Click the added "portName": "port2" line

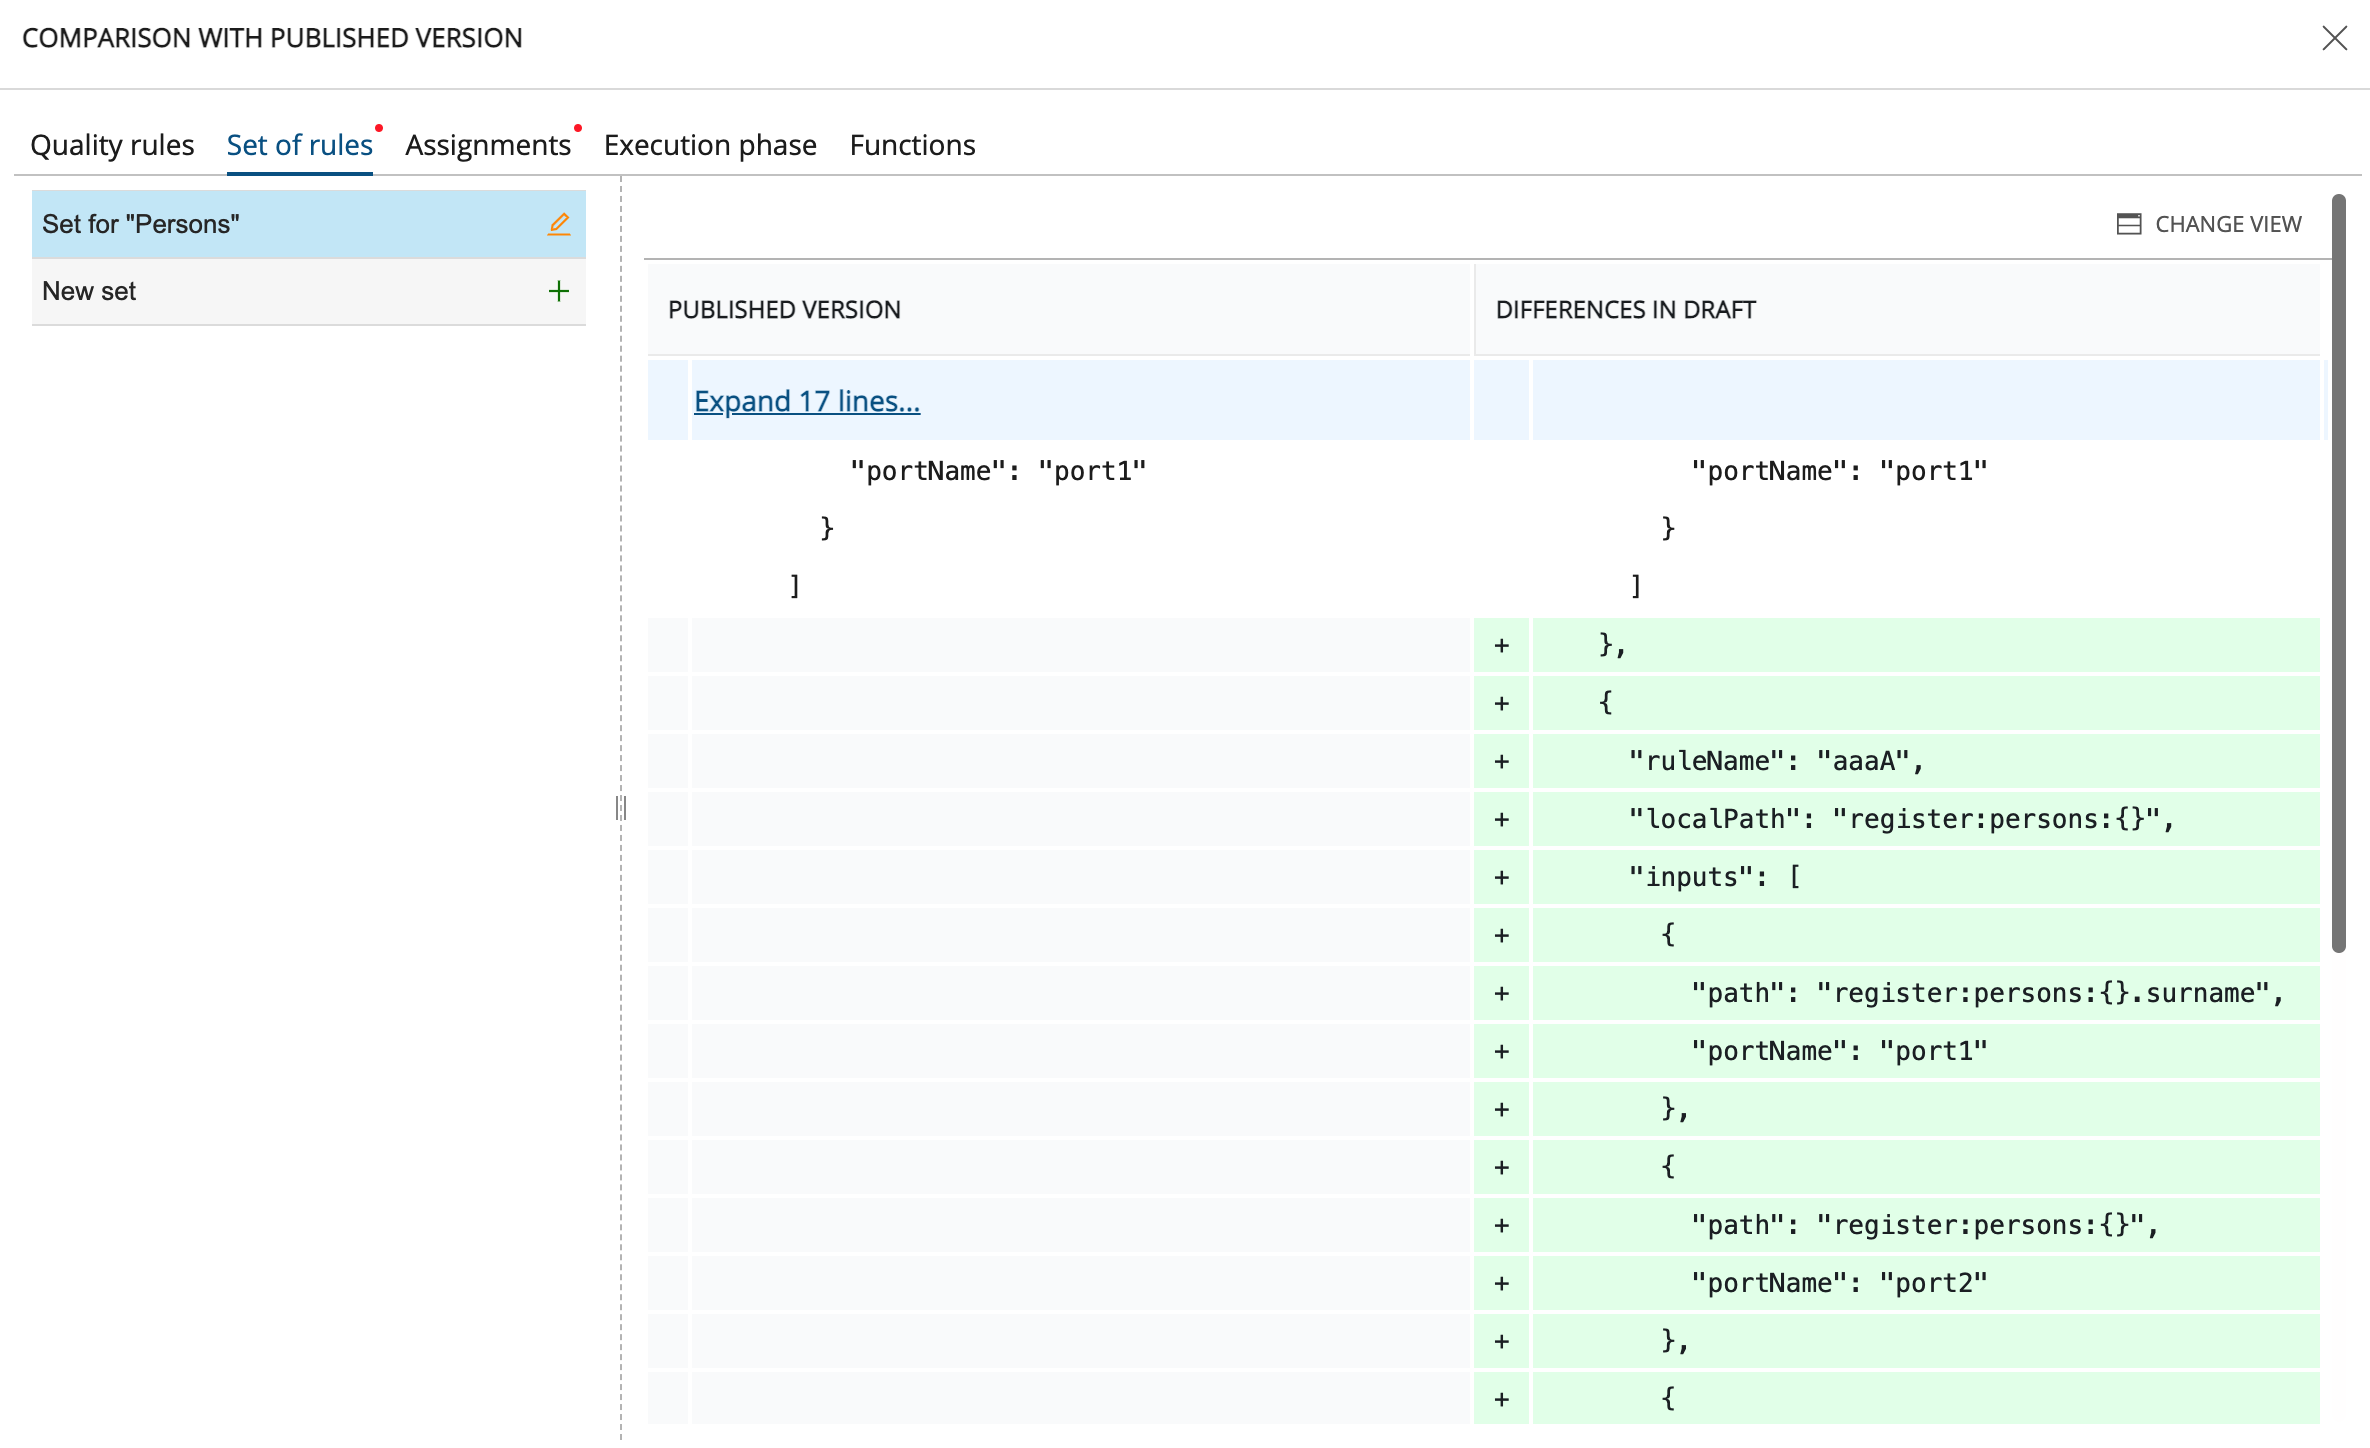pyautogui.click(x=1926, y=1283)
